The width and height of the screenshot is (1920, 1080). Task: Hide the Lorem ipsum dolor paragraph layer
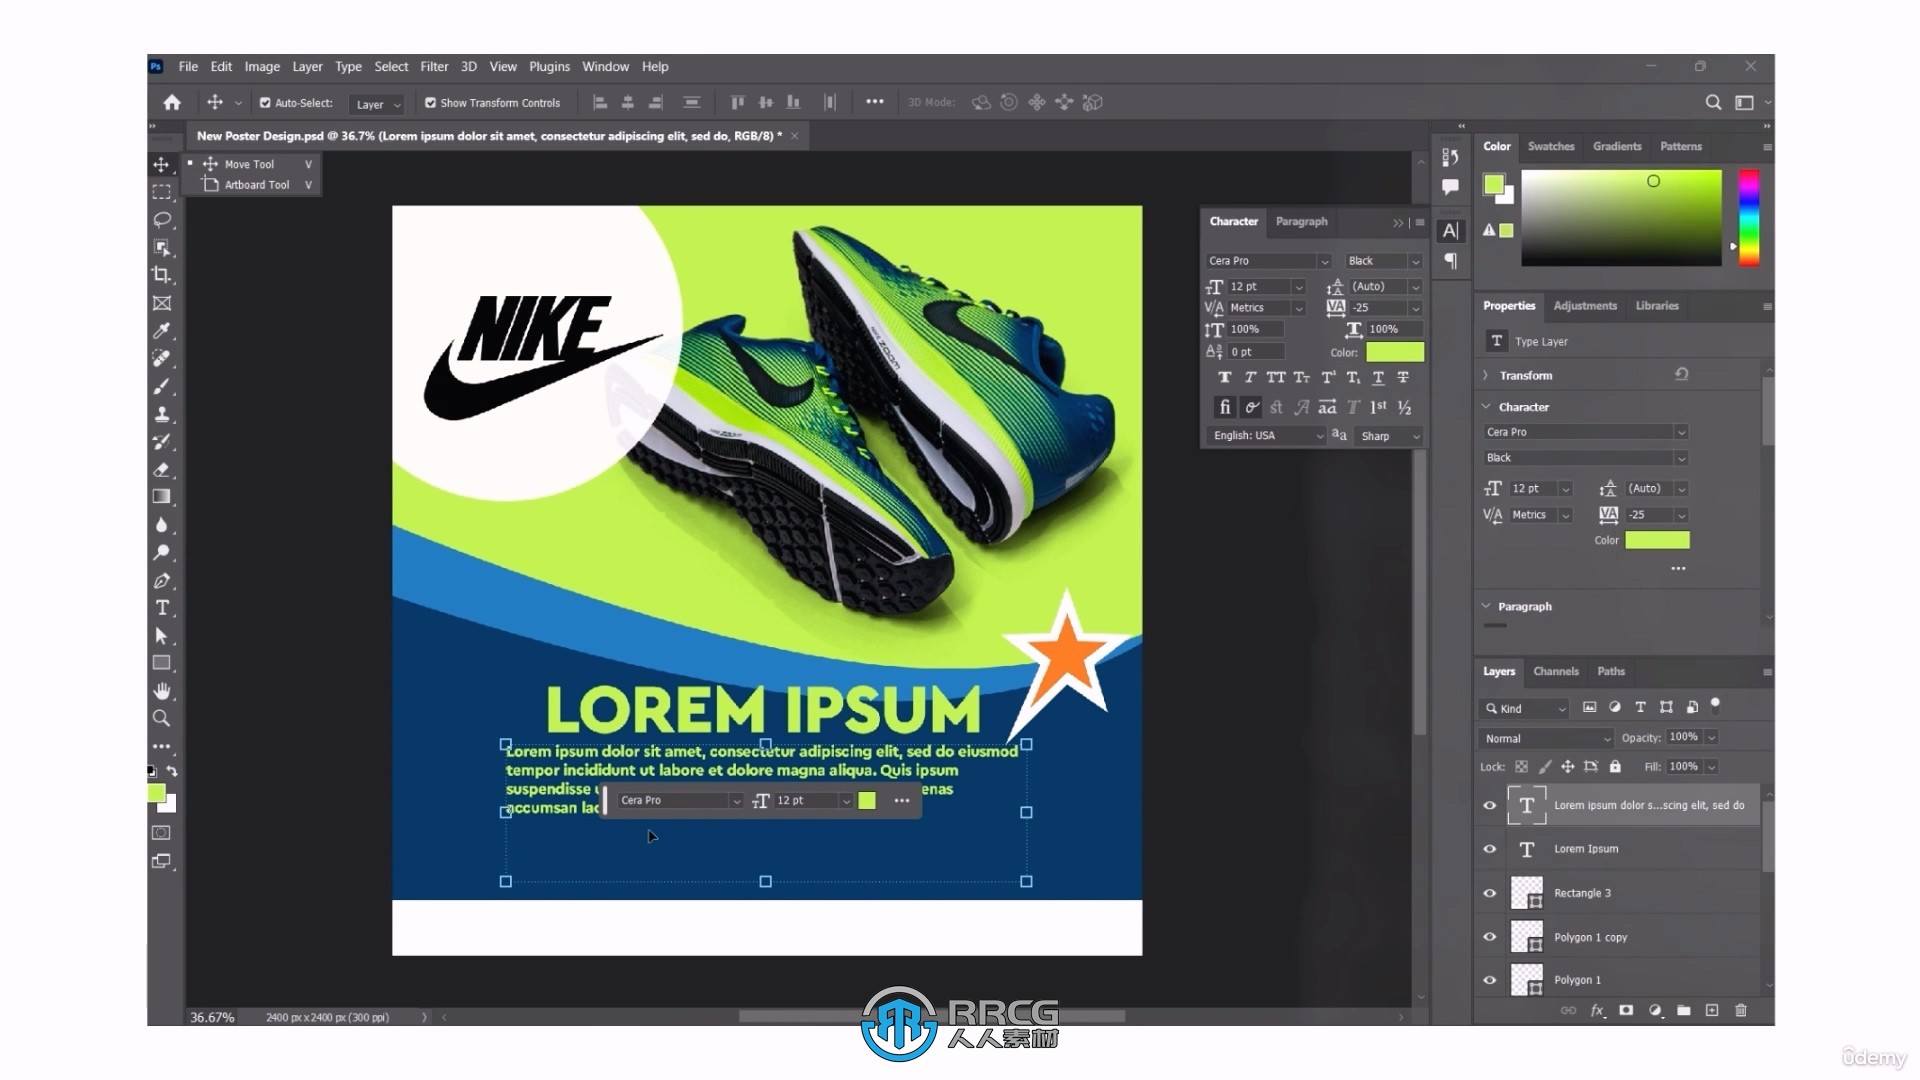(1490, 805)
